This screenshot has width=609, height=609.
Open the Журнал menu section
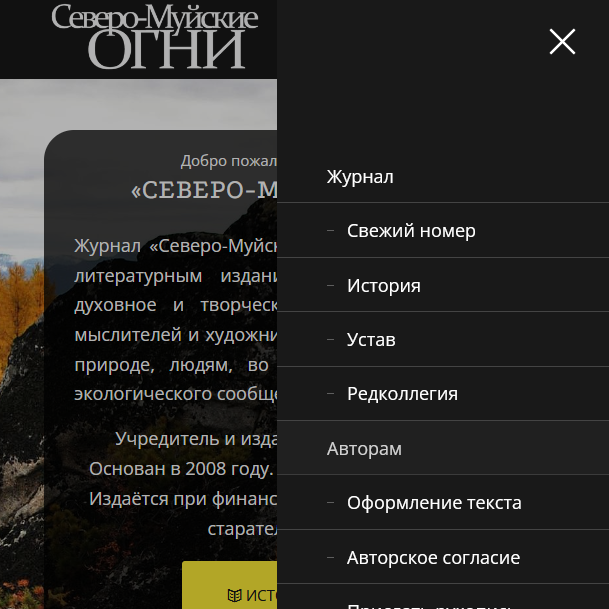point(443,177)
